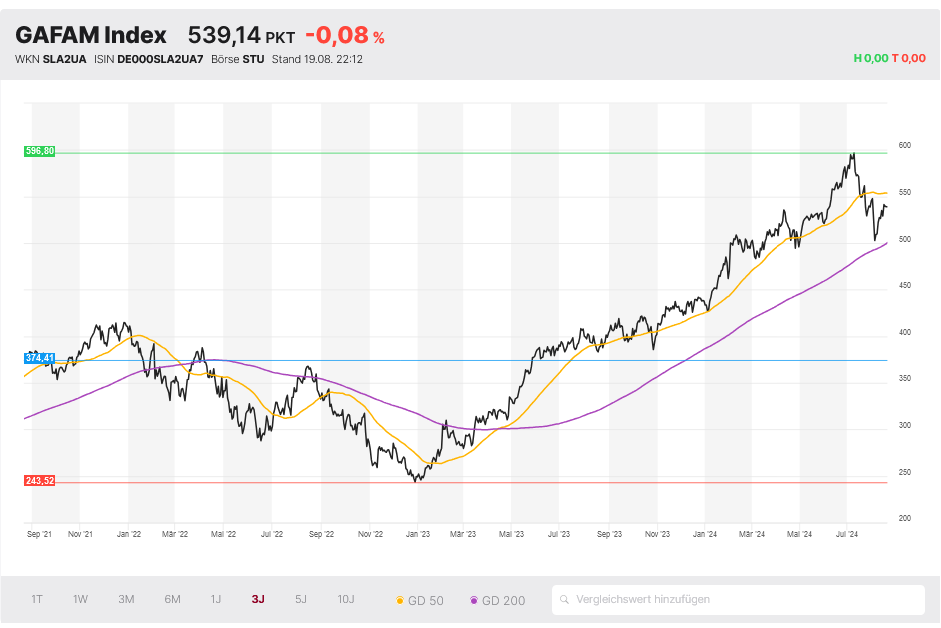
Task: Show the 10J time range
Action: (346, 599)
